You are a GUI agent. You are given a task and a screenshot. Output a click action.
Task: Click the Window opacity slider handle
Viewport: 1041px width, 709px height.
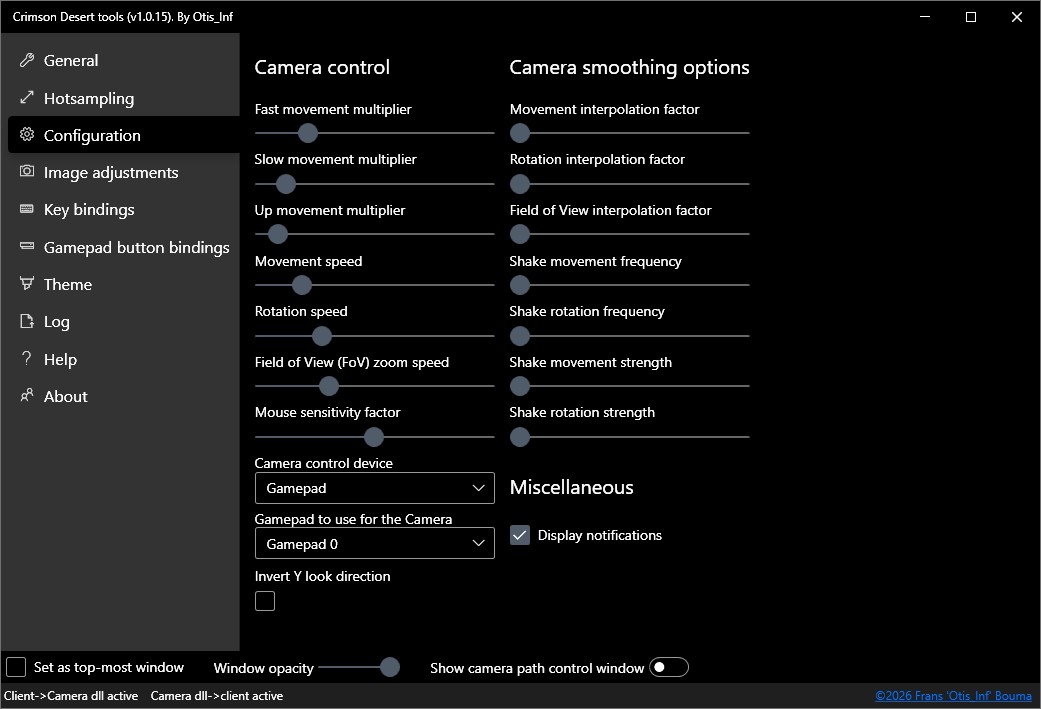click(390, 667)
